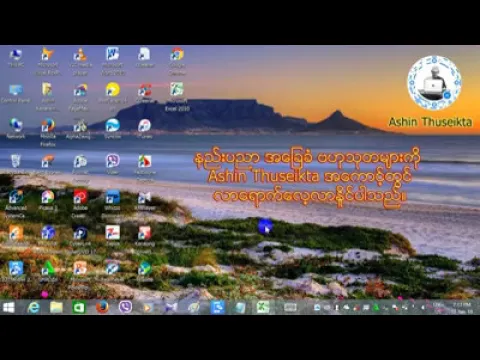This screenshot has height=360, width=480.
Task: Click the Ashin Thuseikta profile picture
Action: click(x=434, y=83)
